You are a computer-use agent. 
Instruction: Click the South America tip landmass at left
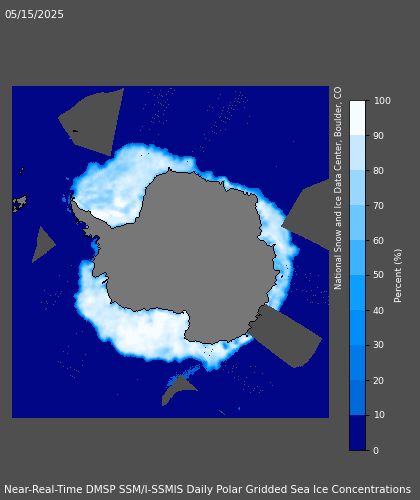point(19,203)
